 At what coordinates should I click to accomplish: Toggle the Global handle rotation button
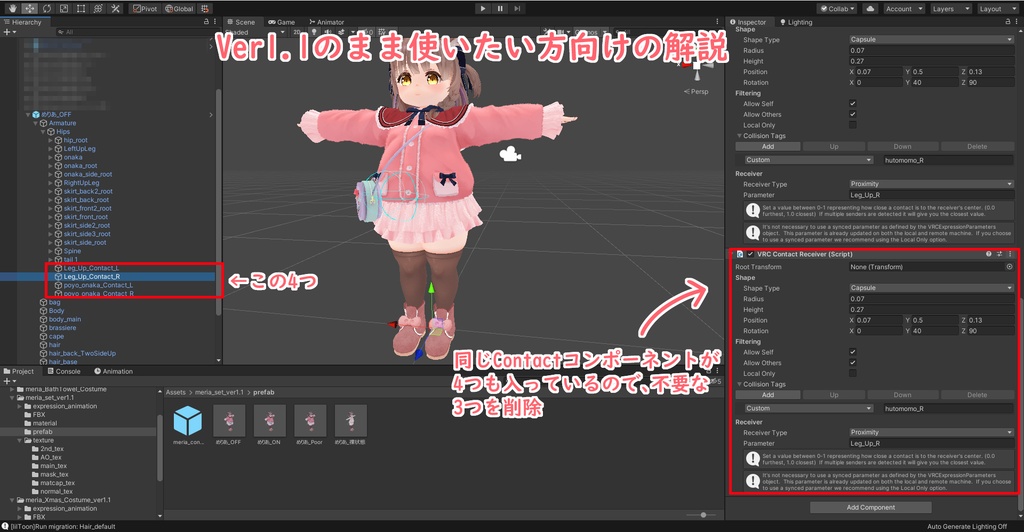point(178,8)
